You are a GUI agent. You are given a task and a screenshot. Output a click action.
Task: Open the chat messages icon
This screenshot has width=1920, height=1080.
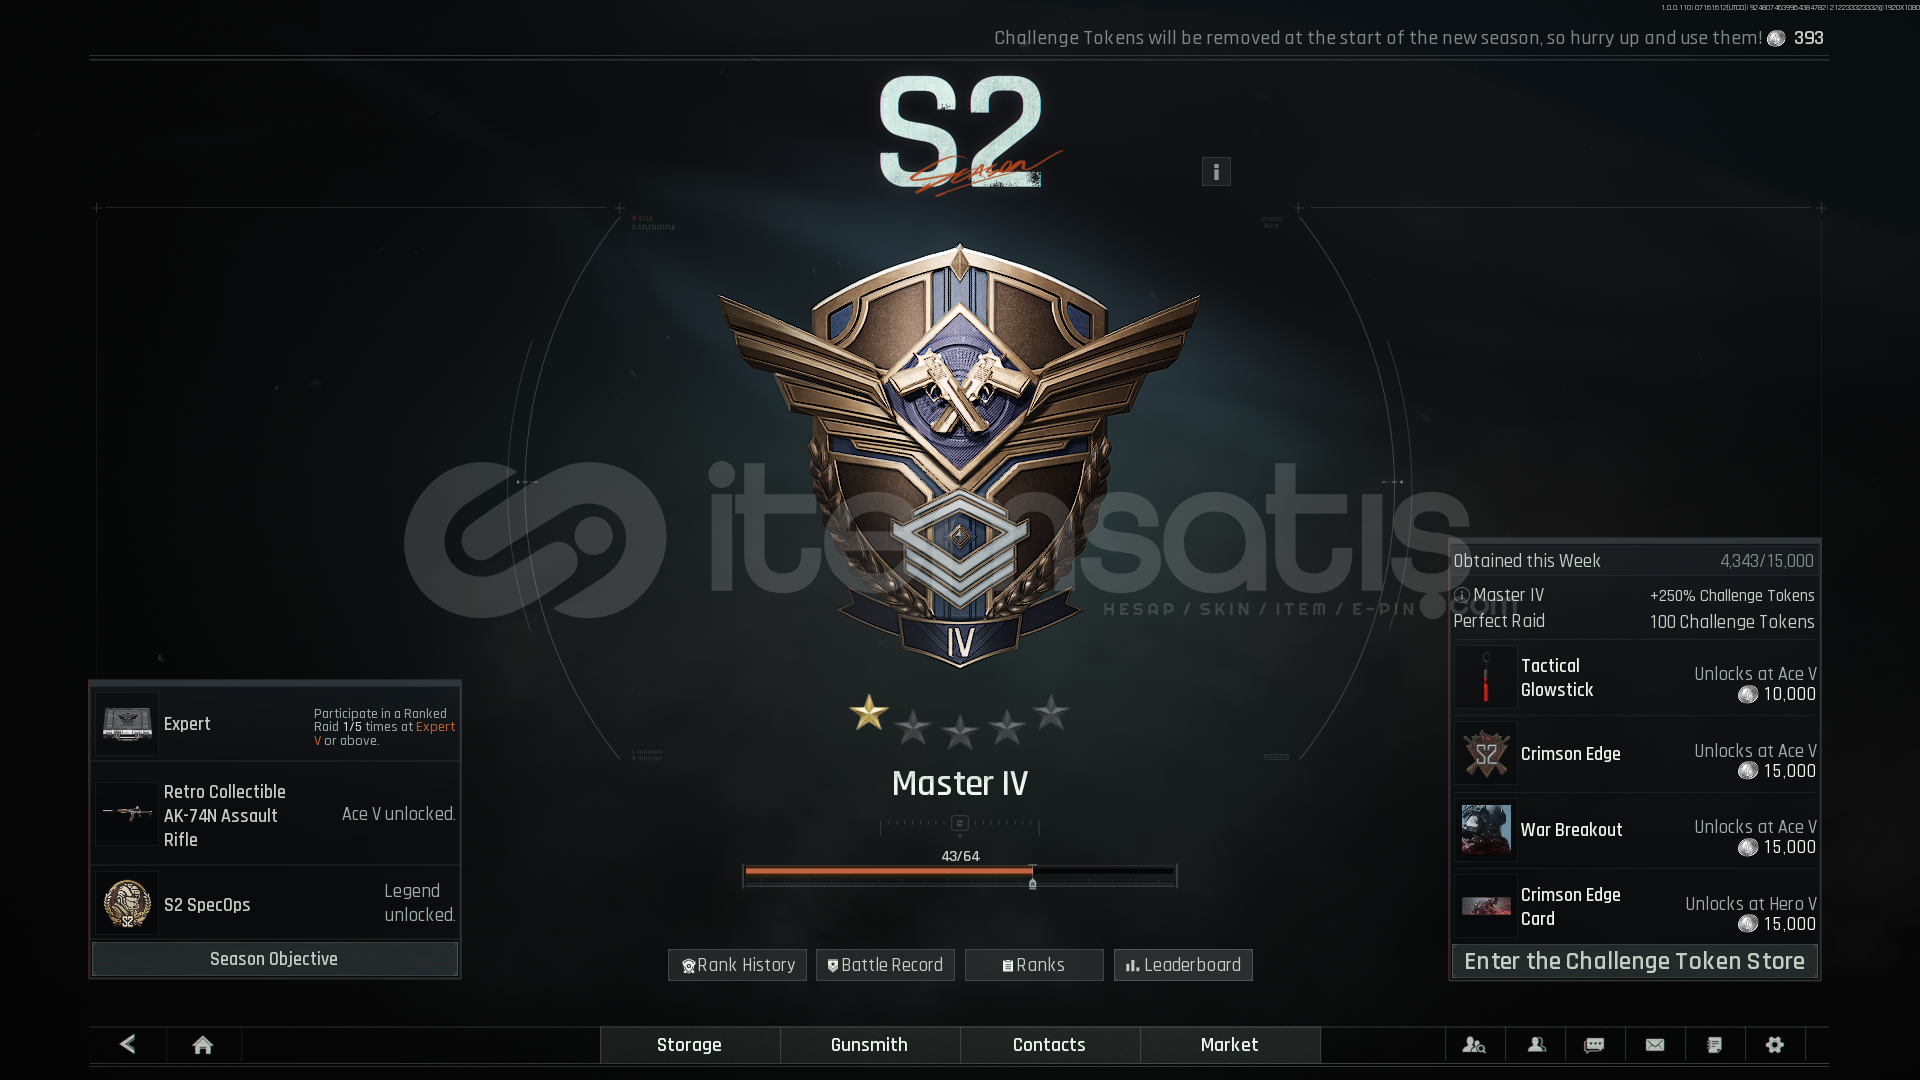pyautogui.click(x=1595, y=1044)
